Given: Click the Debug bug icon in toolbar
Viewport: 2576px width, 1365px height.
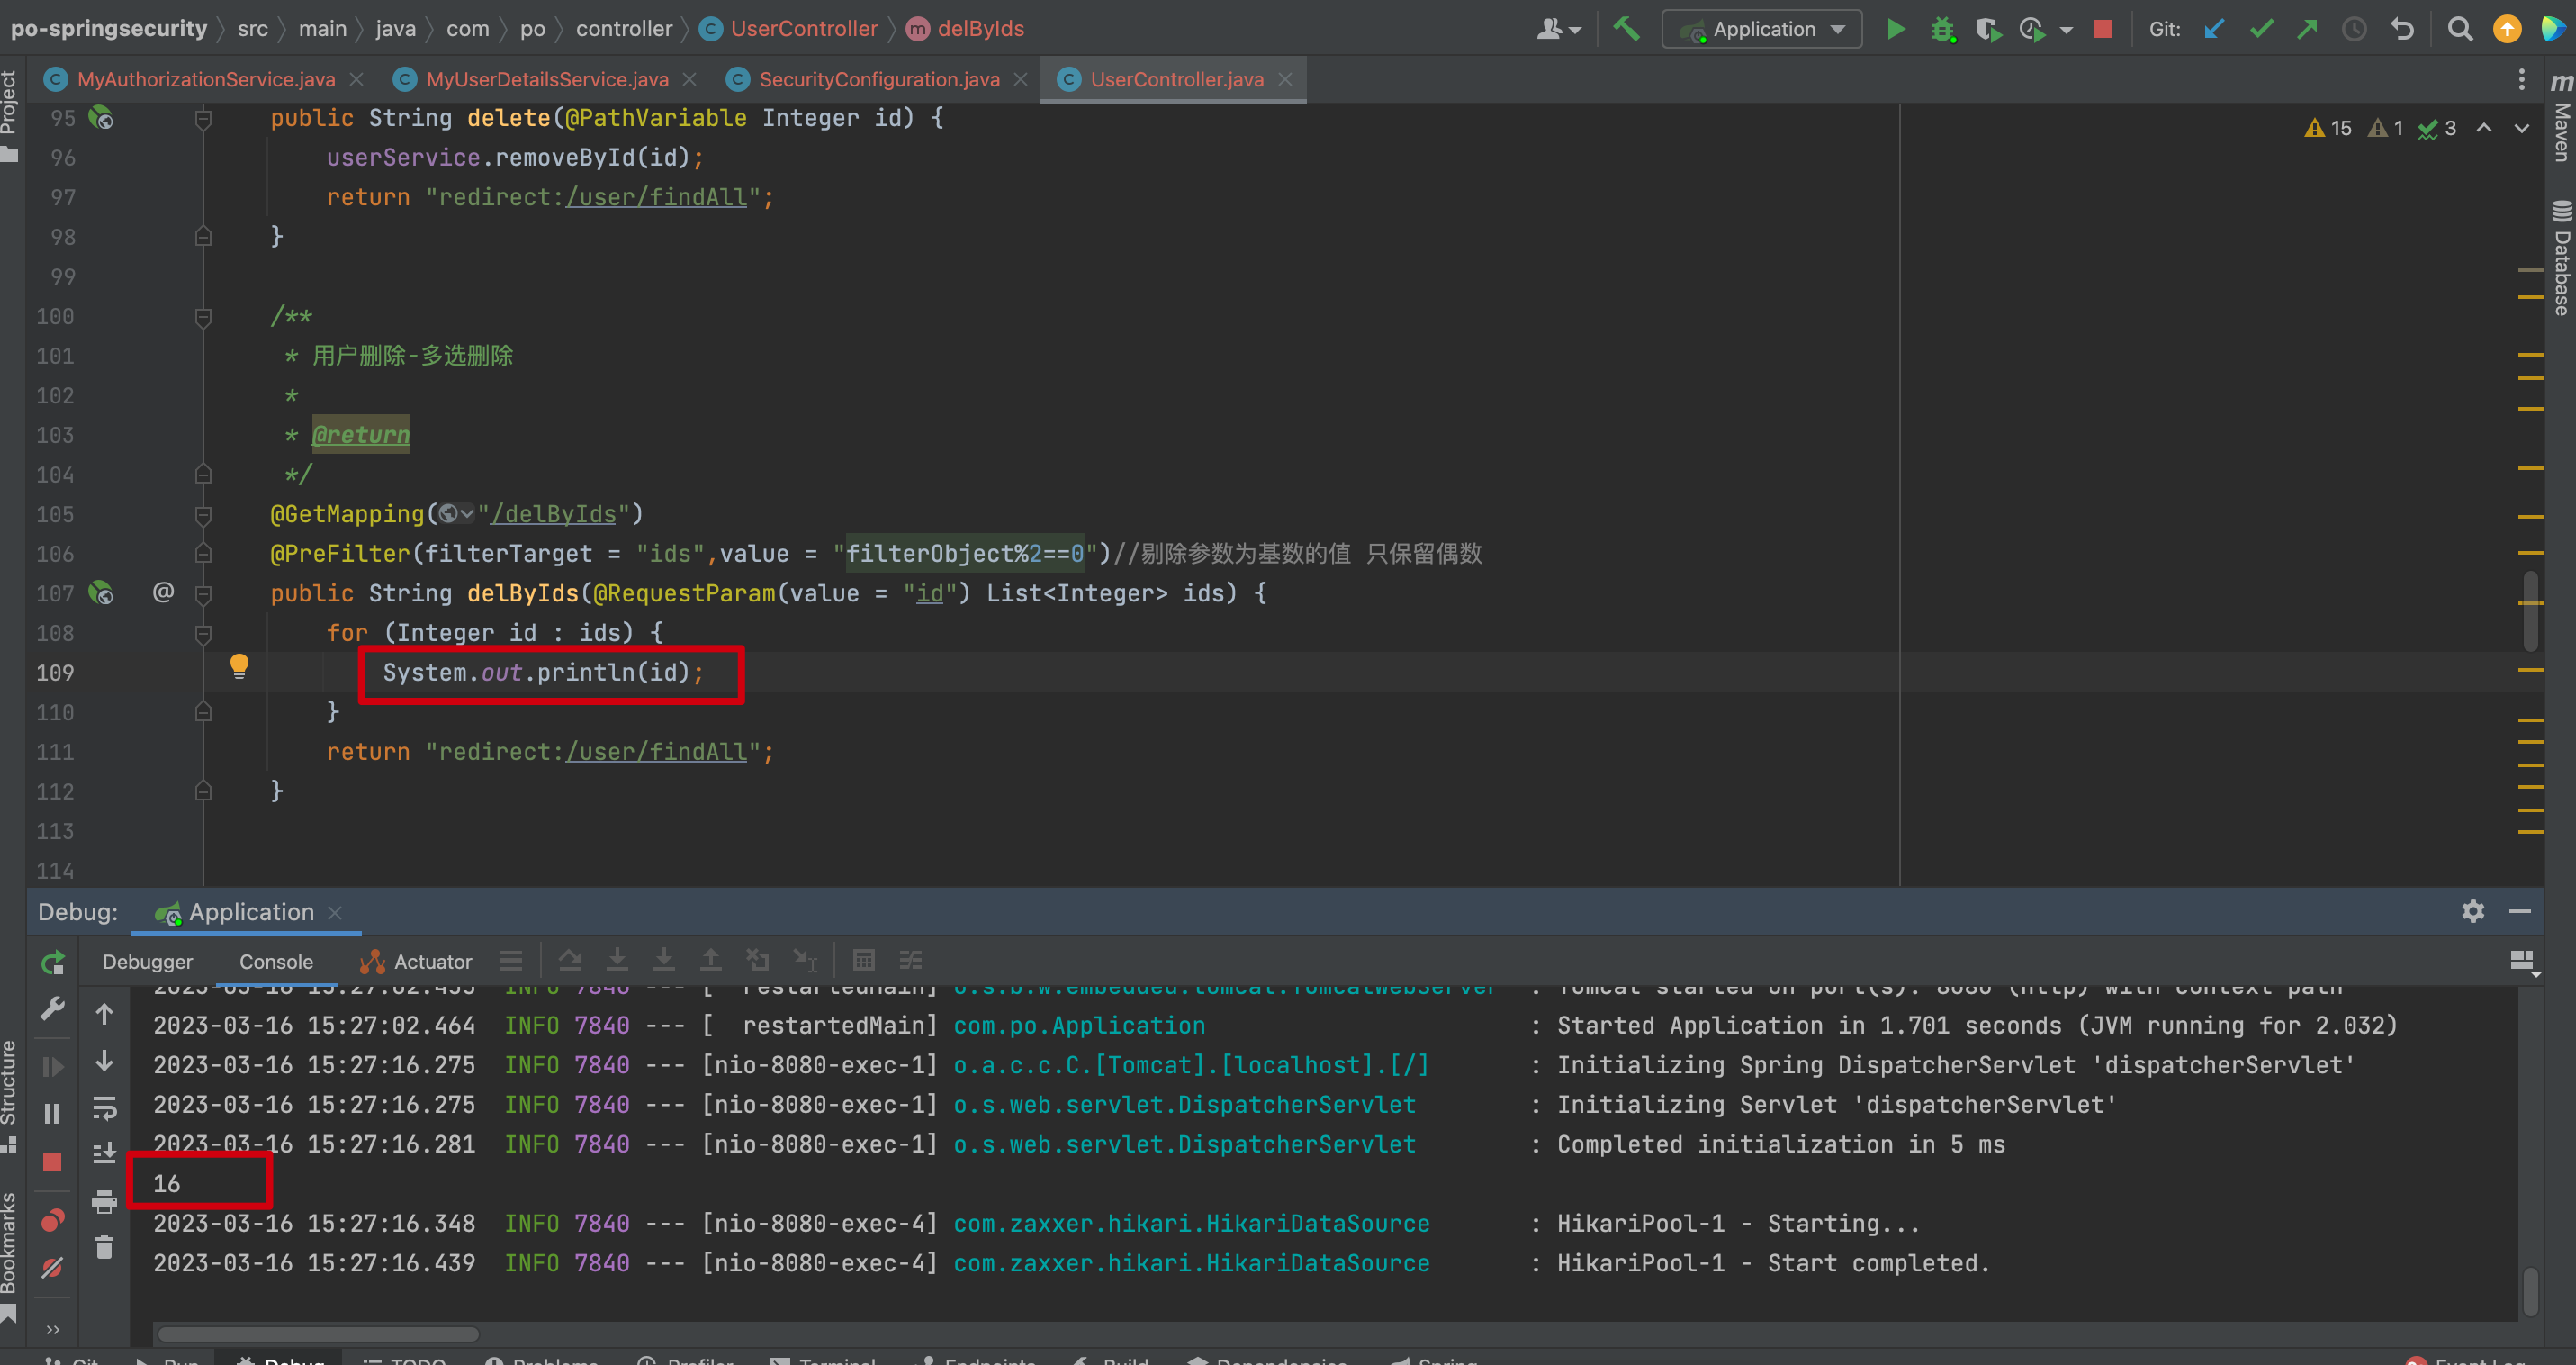Looking at the screenshot, I should (1942, 29).
